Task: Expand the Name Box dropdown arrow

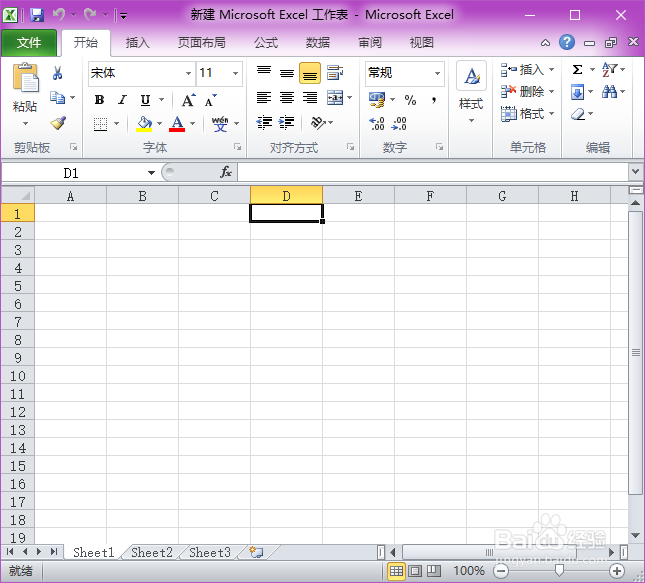Action: click(x=151, y=172)
